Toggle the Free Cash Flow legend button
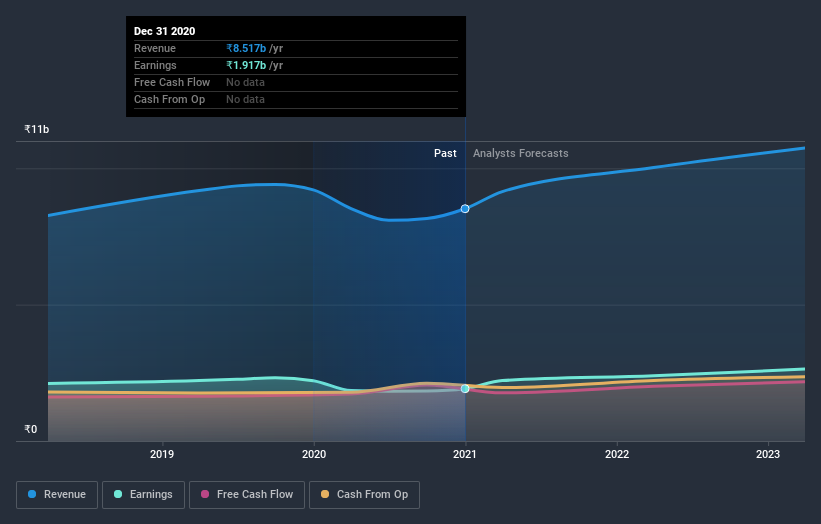This screenshot has height=524, width=821. [x=247, y=495]
